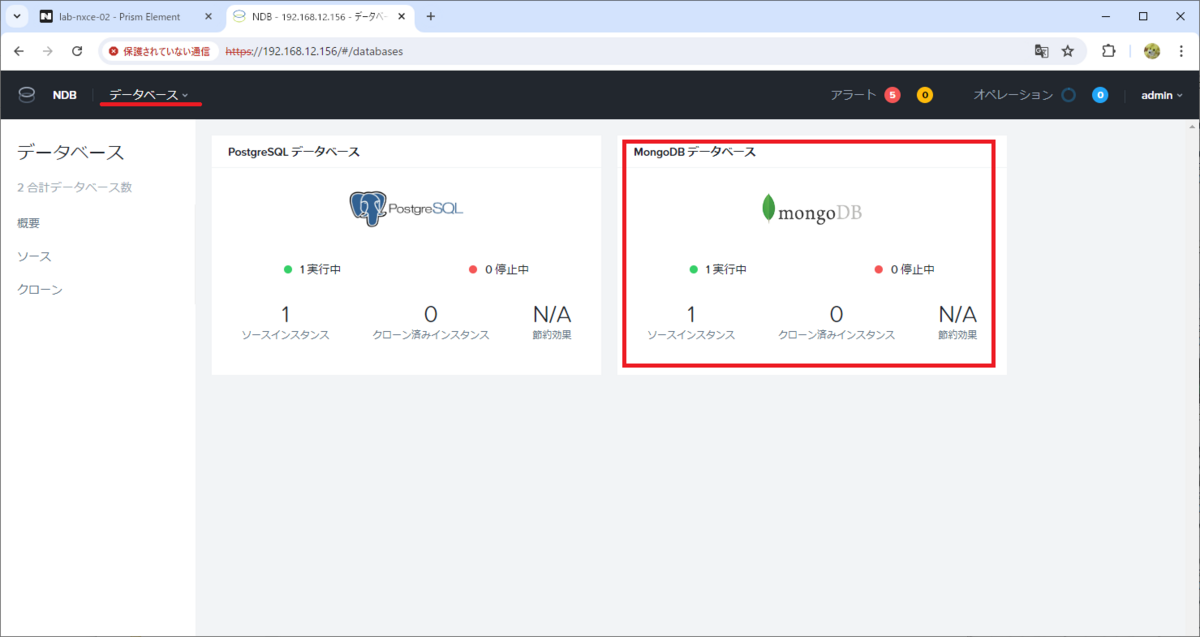The width and height of the screenshot is (1200, 637).
Task: Click PostgreSQL 節約効果 N/A value
Action: point(552,314)
